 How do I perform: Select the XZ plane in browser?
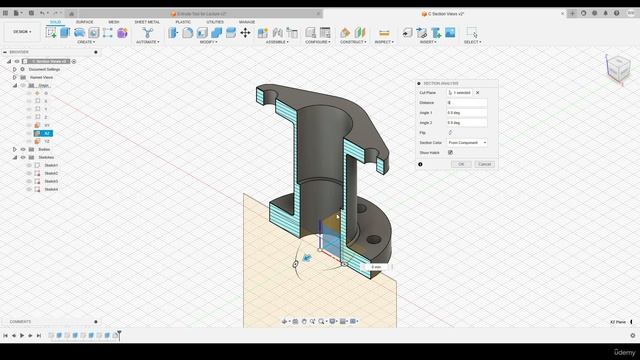43,133
